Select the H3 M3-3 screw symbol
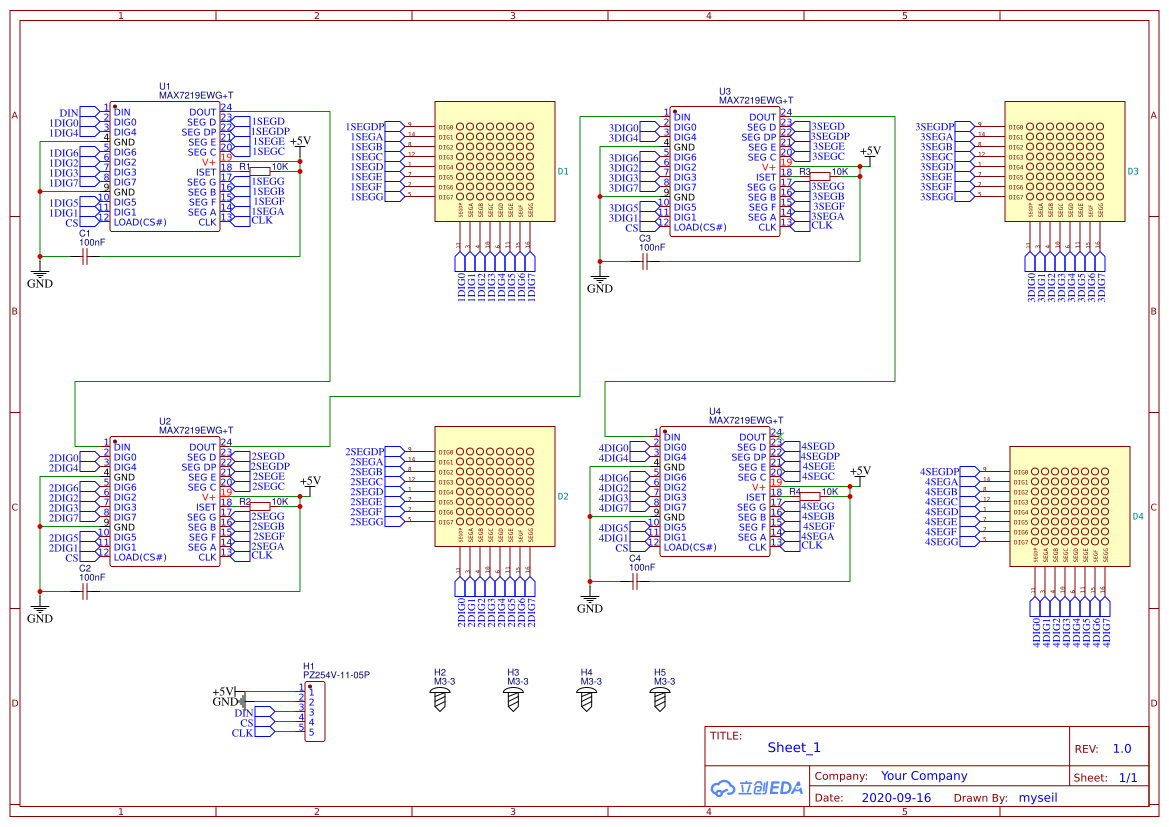The width and height of the screenshot is (1169, 827). click(513, 699)
